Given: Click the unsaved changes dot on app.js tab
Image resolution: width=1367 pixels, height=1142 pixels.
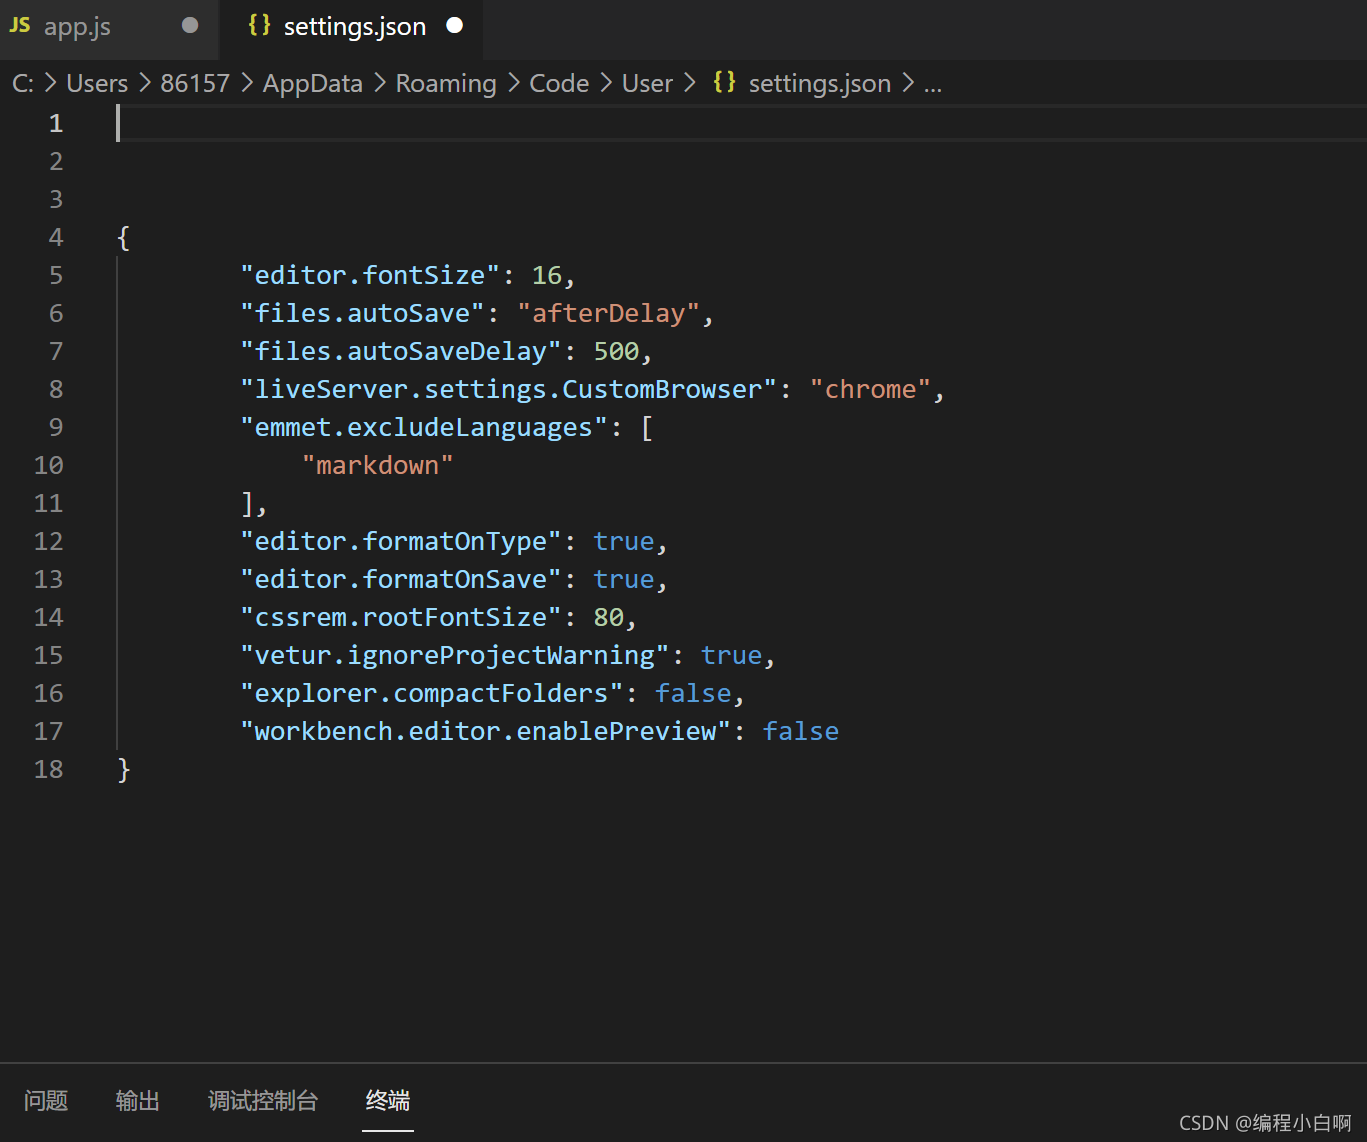Looking at the screenshot, I should pyautogui.click(x=190, y=25).
